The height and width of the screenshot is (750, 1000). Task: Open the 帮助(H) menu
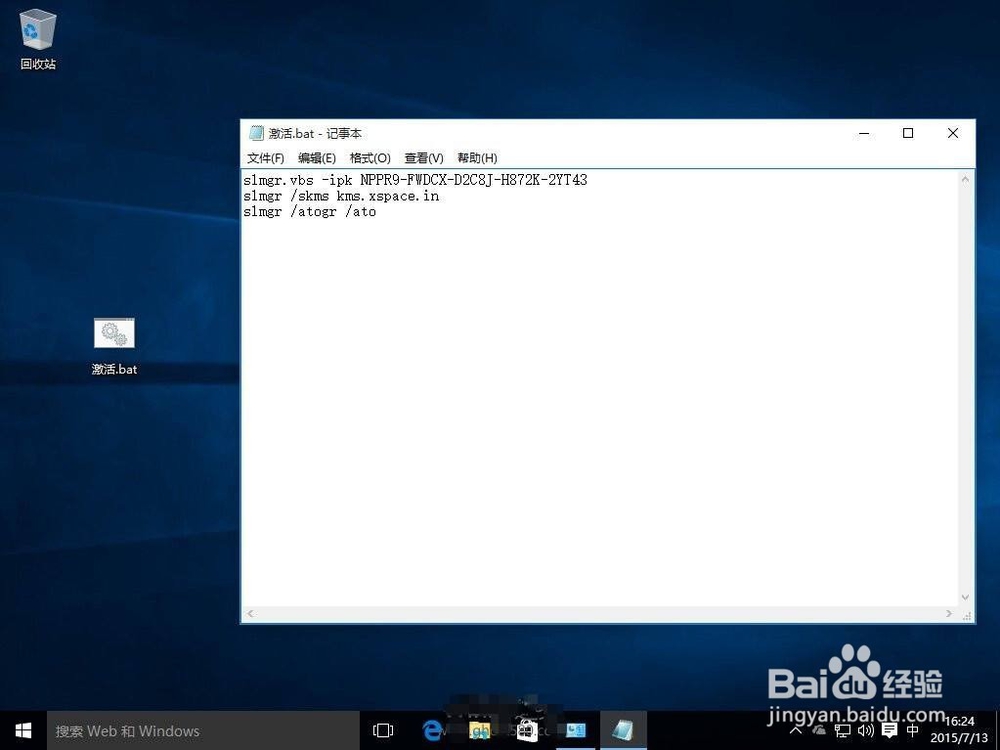point(477,157)
